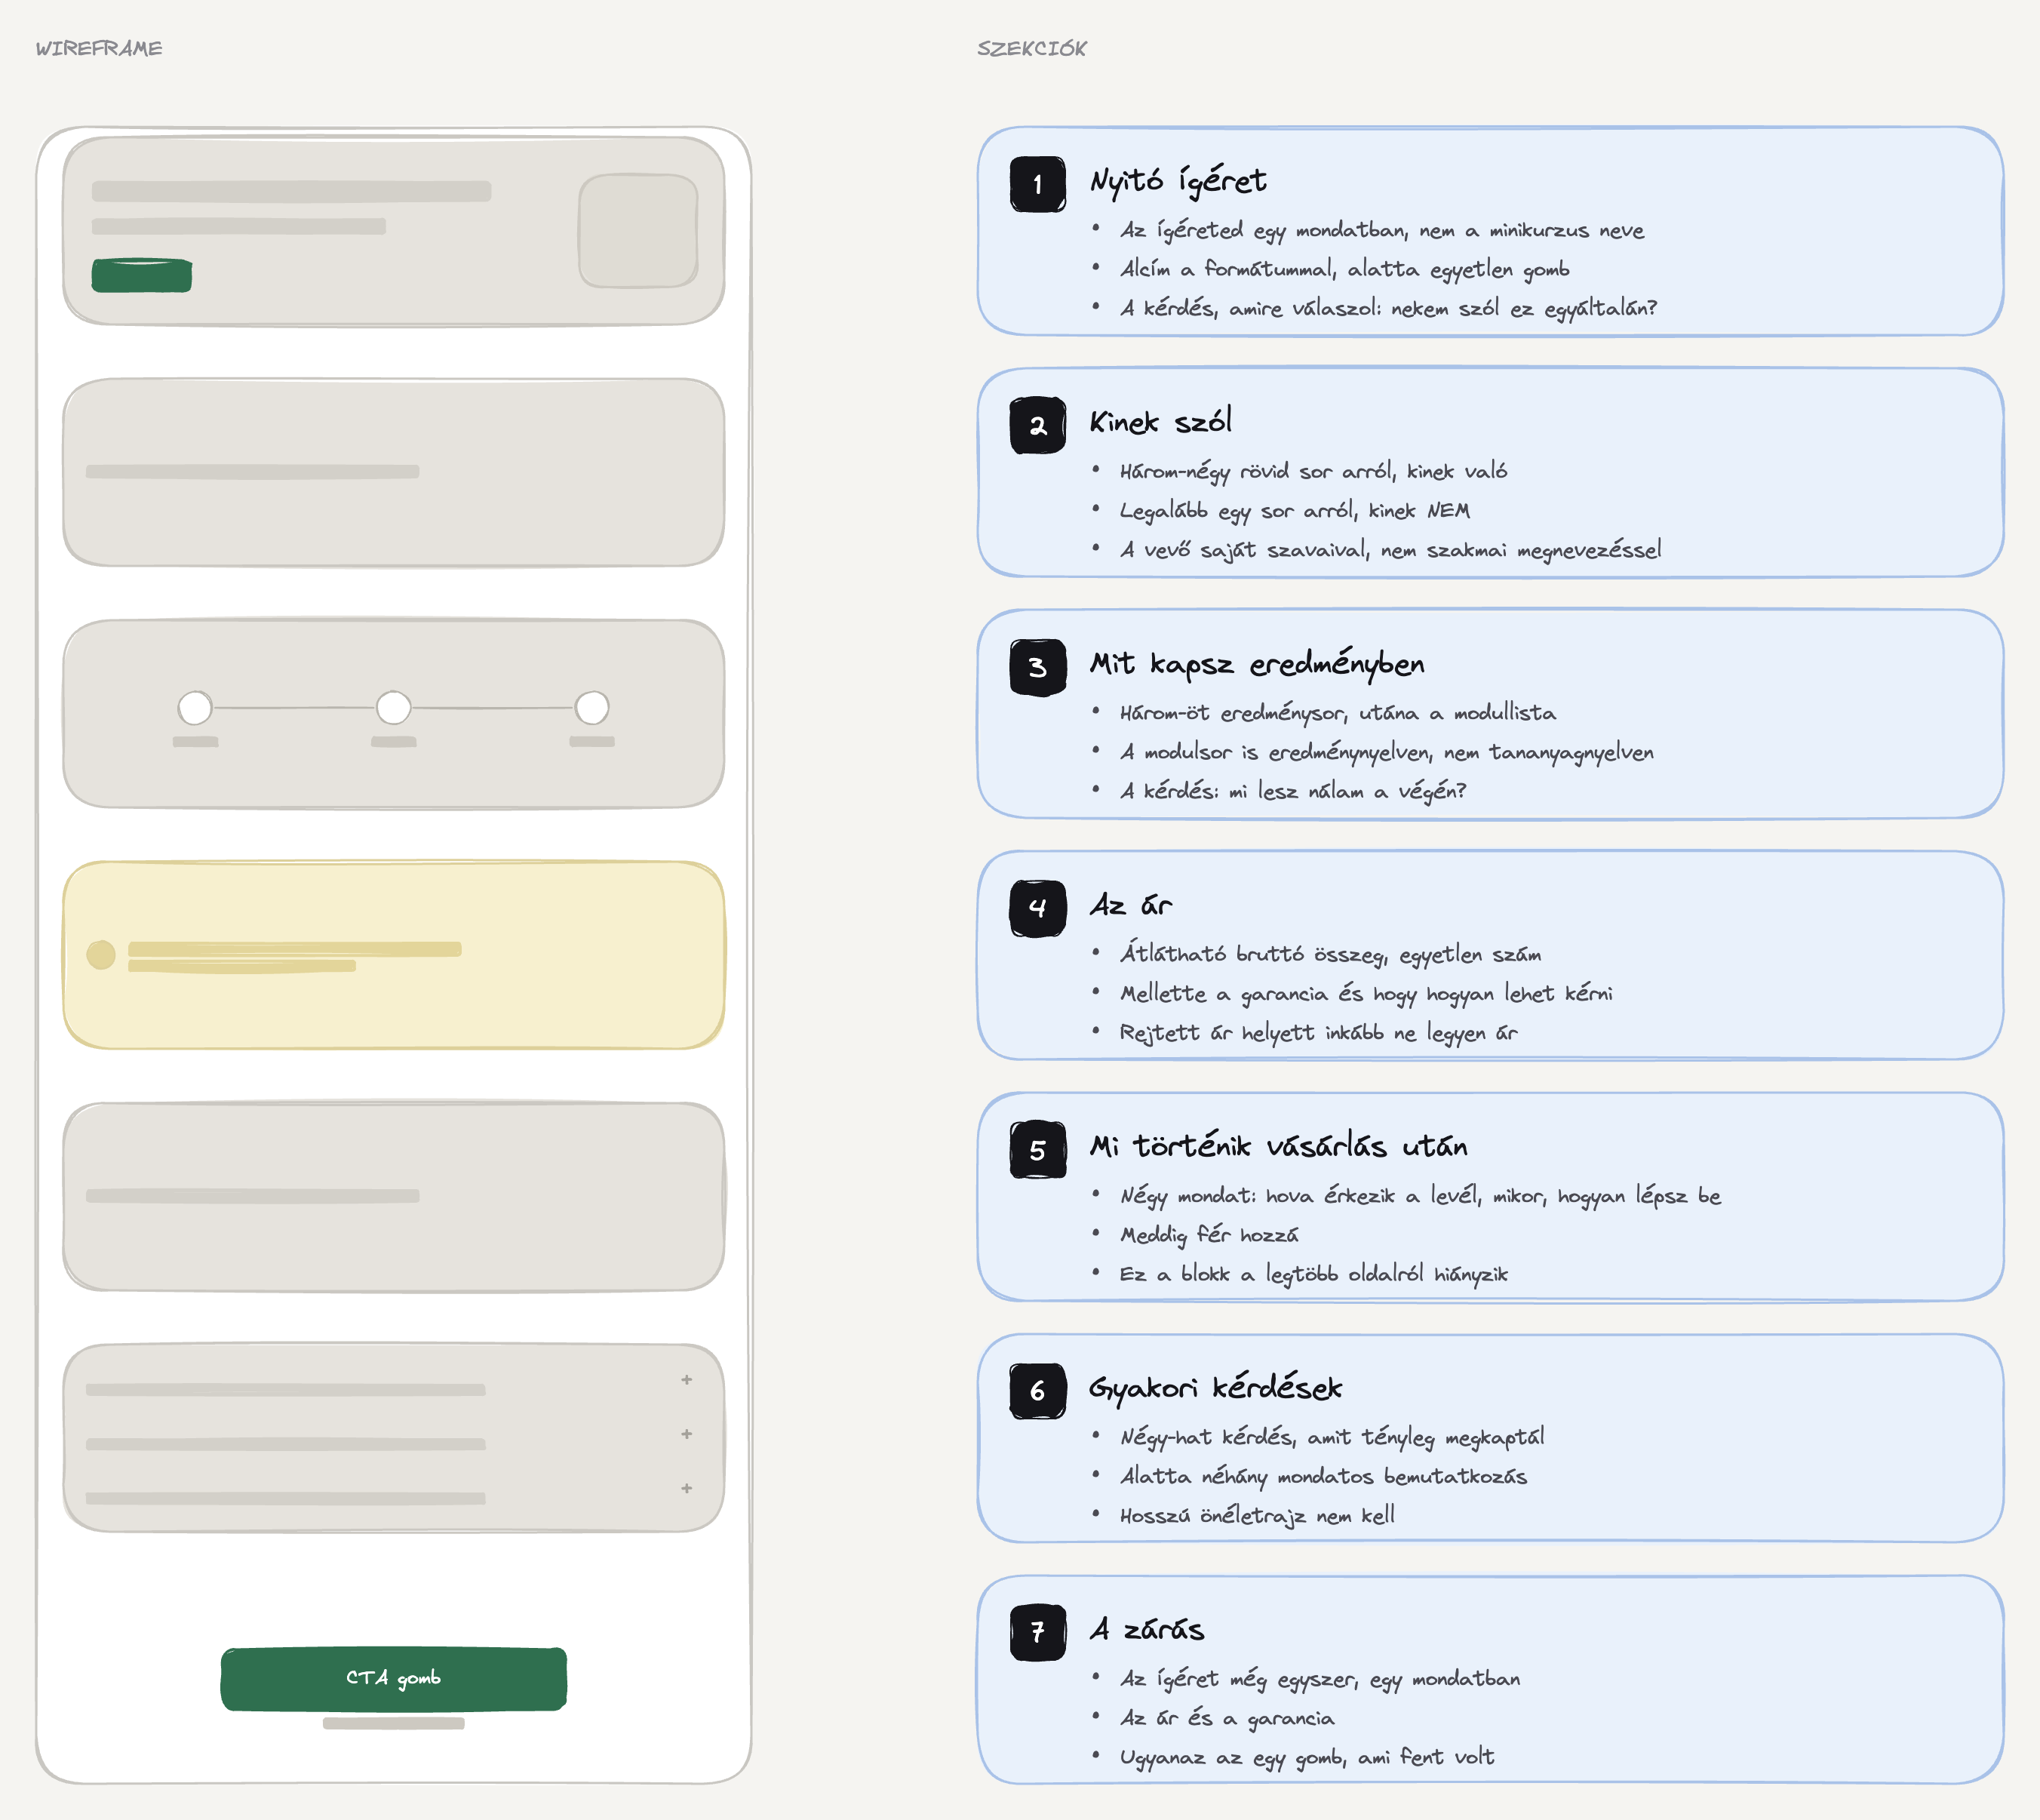
Task: Expand the first FAQ row plus sign
Action: (x=686, y=1380)
